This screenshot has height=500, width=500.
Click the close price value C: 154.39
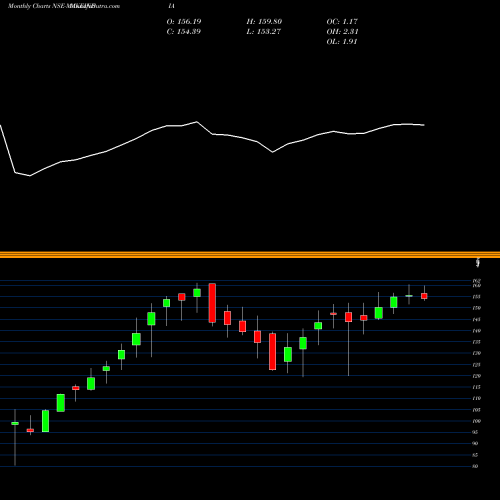click(184, 32)
